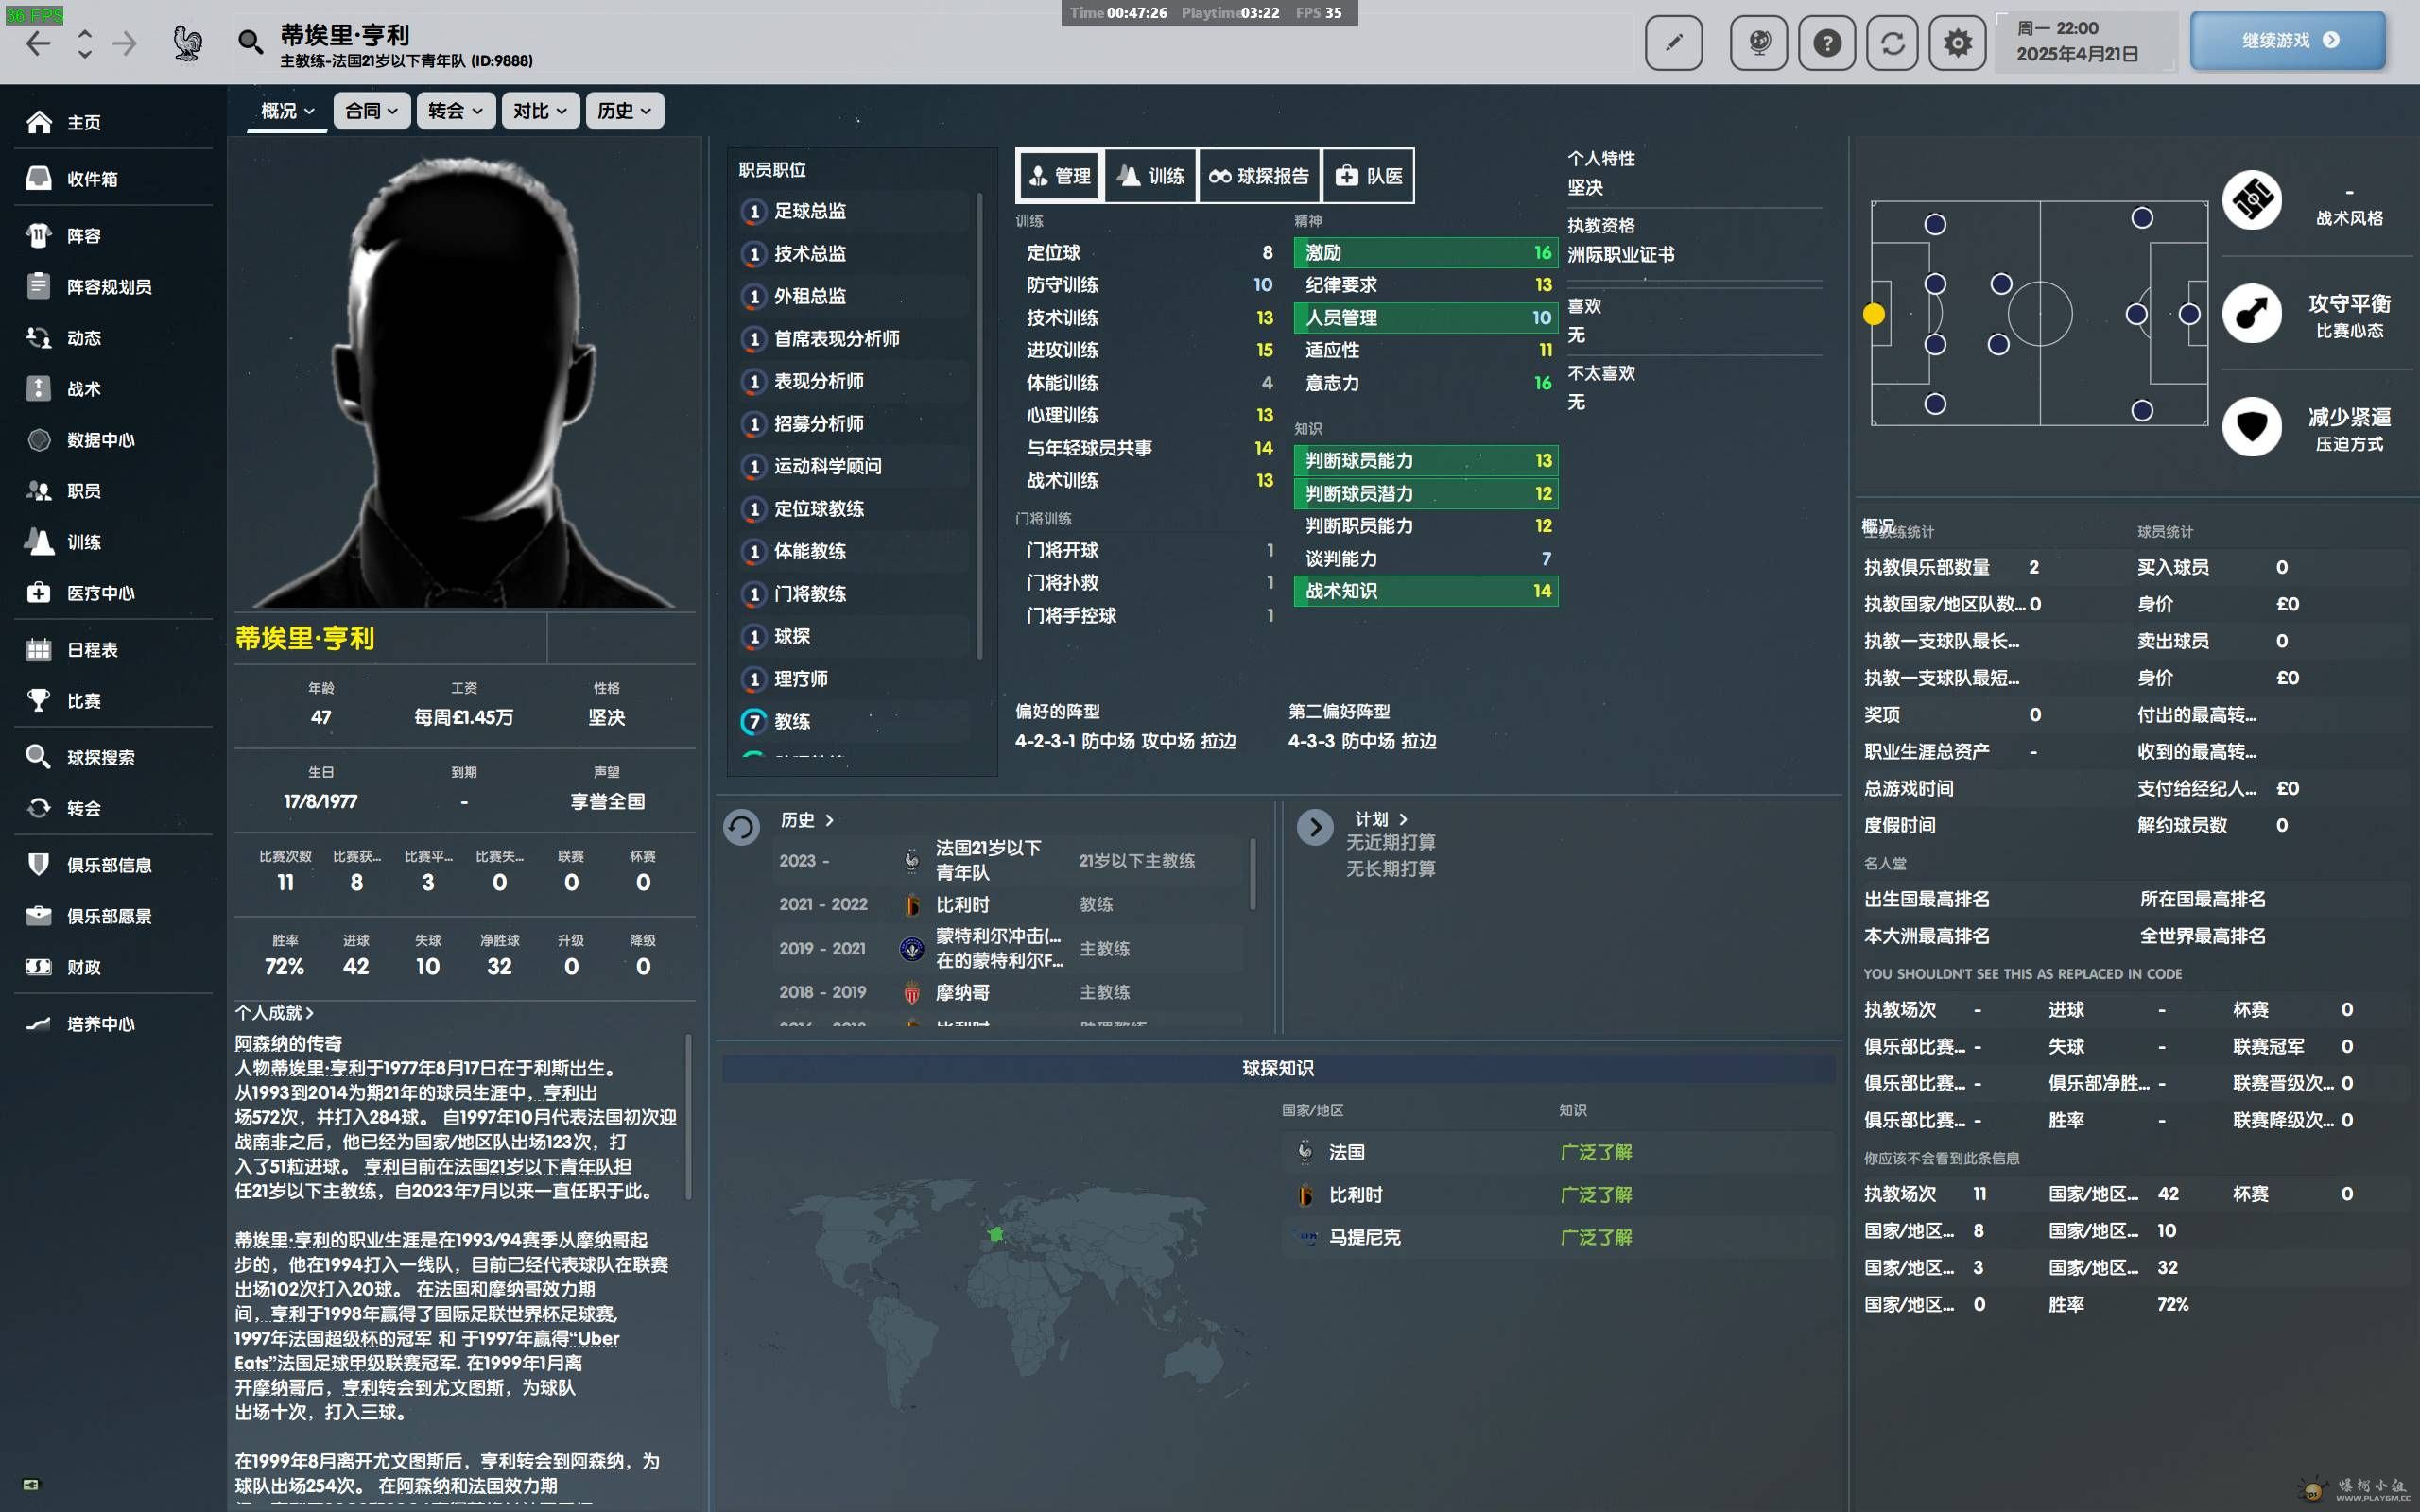This screenshot has width=2420, height=1512.
Task: Open the Personal achievements (个人成就) link
Action: pyautogui.click(x=274, y=1012)
